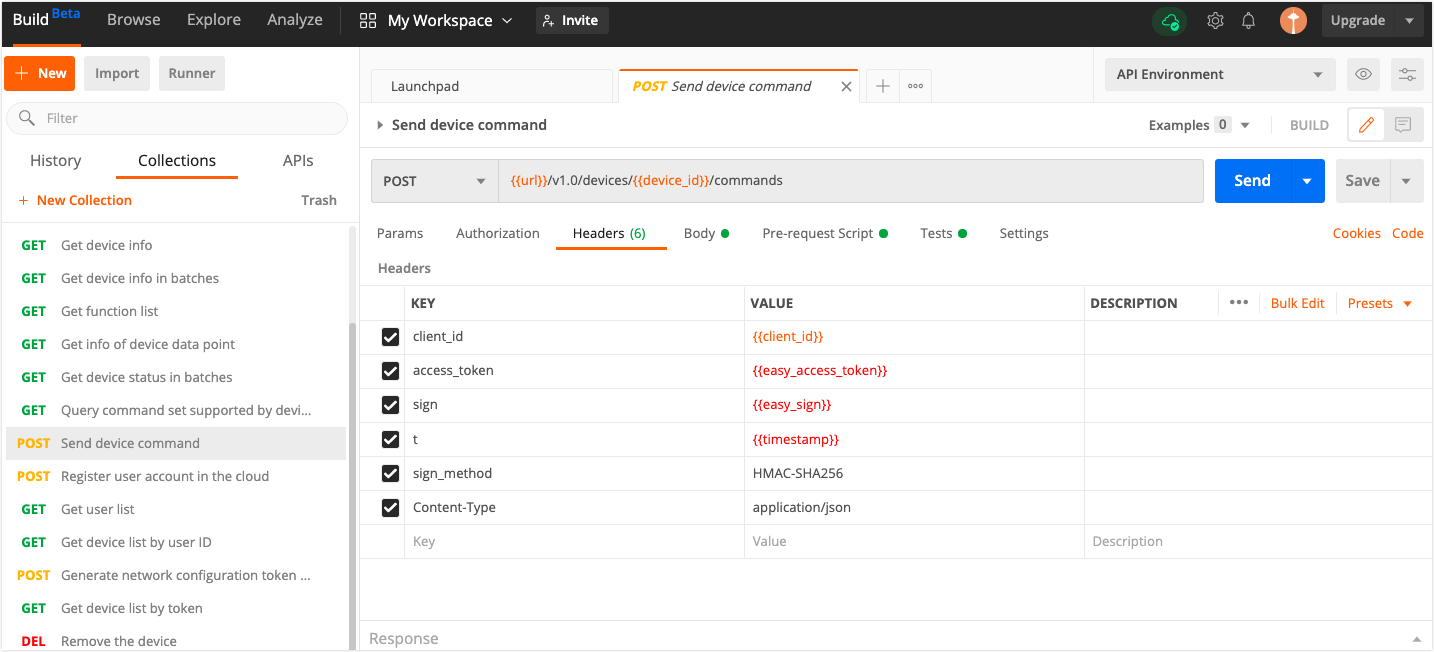This screenshot has height=652, width=1434.
Task: Switch to the APIs tab
Action: coord(298,160)
